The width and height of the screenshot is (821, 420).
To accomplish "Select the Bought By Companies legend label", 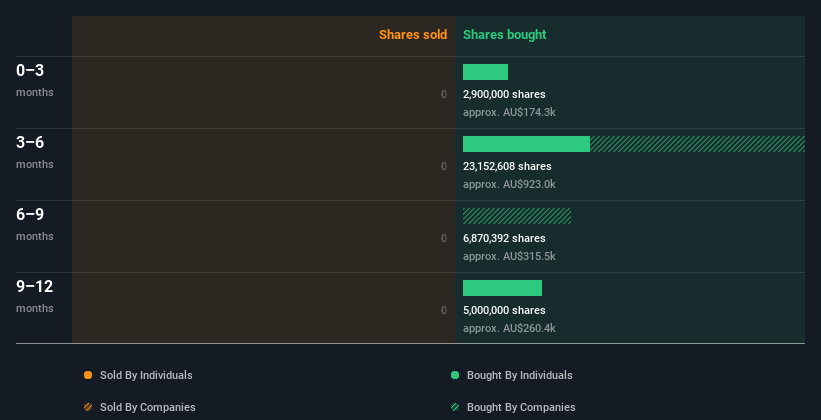I will (521, 407).
